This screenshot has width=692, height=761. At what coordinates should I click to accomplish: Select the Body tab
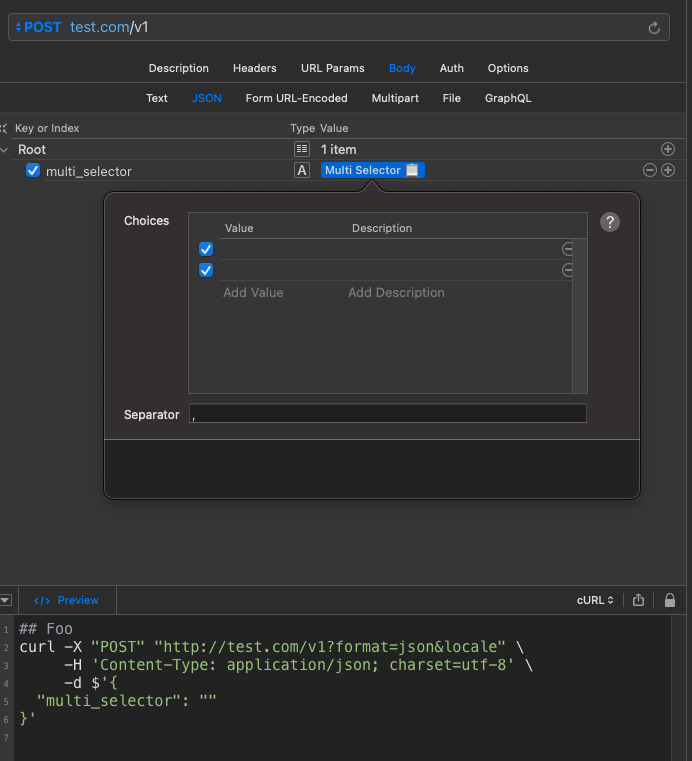402,68
